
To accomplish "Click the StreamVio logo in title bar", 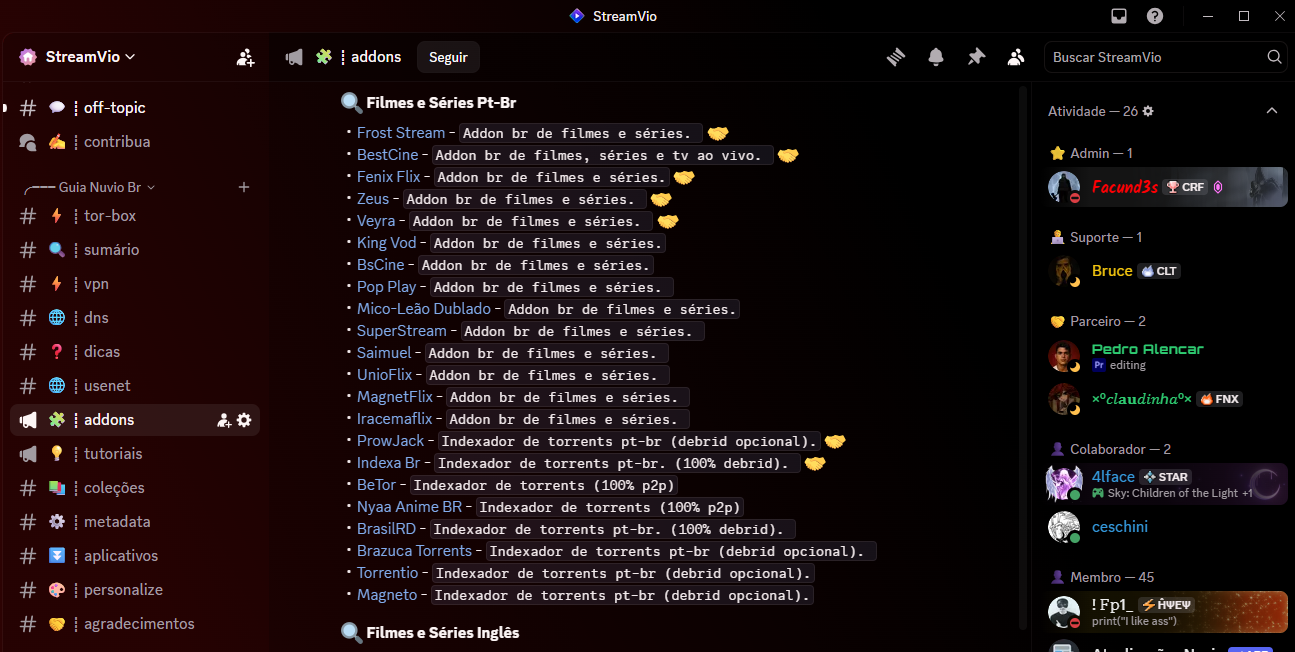I will [x=576, y=16].
